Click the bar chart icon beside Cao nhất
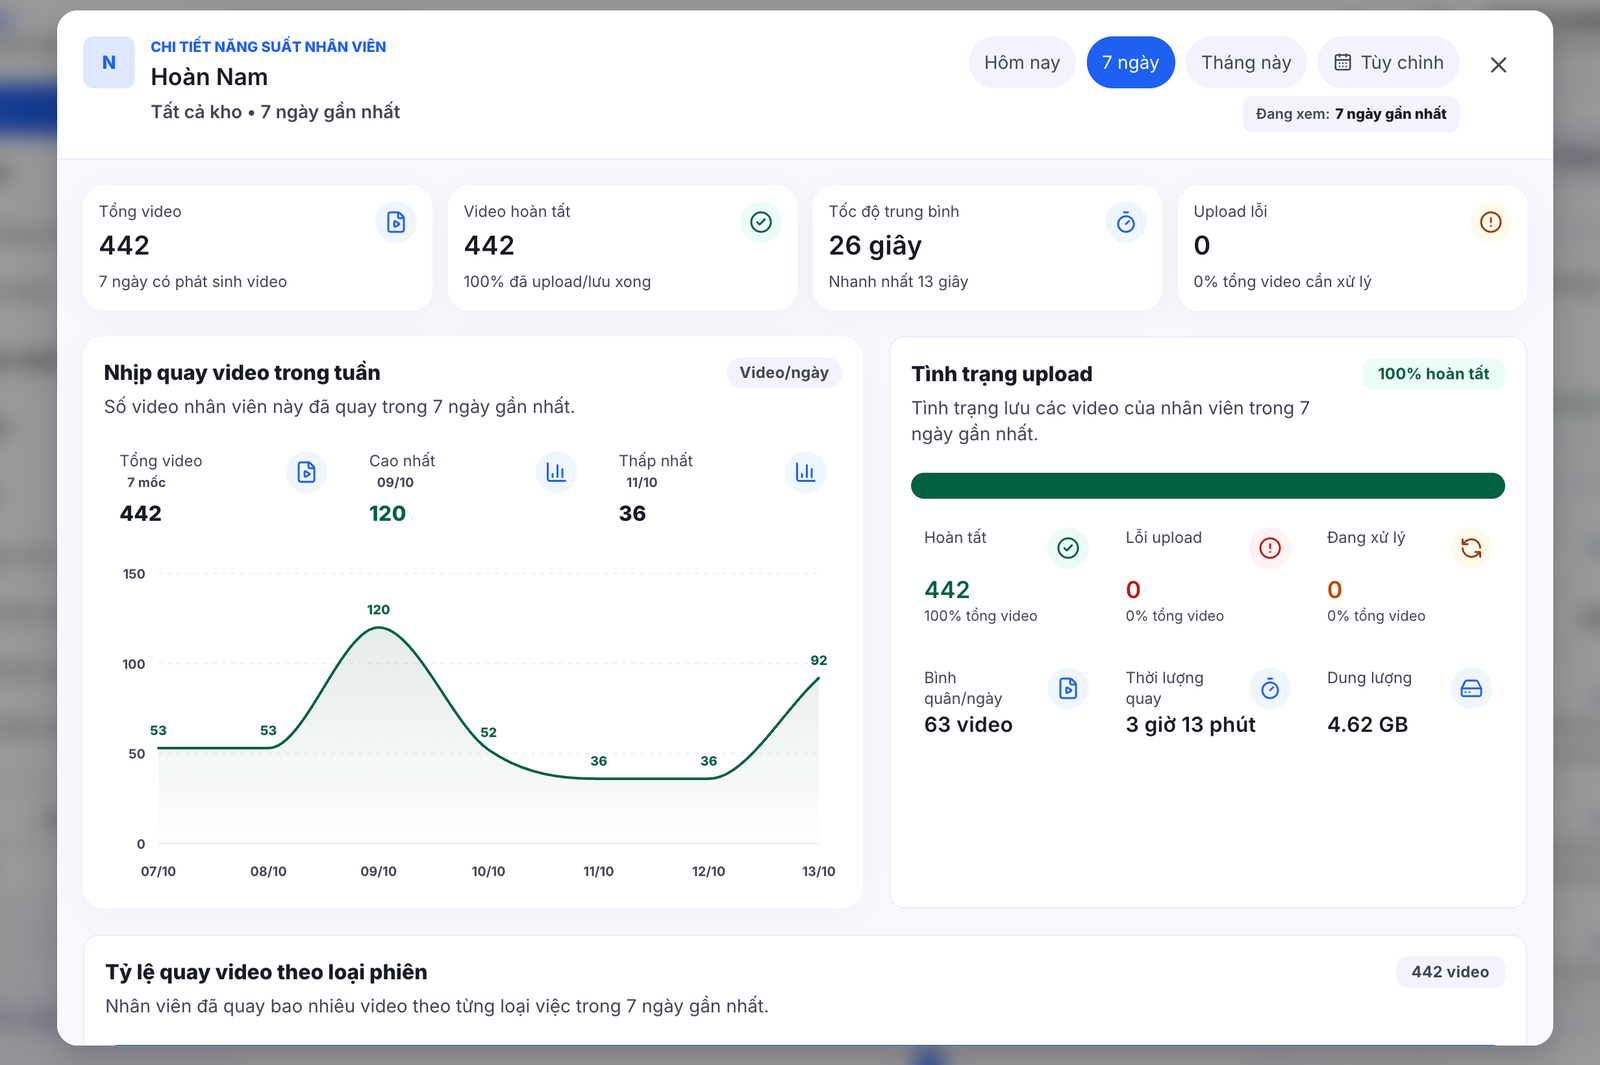The image size is (1600, 1065). click(x=556, y=472)
